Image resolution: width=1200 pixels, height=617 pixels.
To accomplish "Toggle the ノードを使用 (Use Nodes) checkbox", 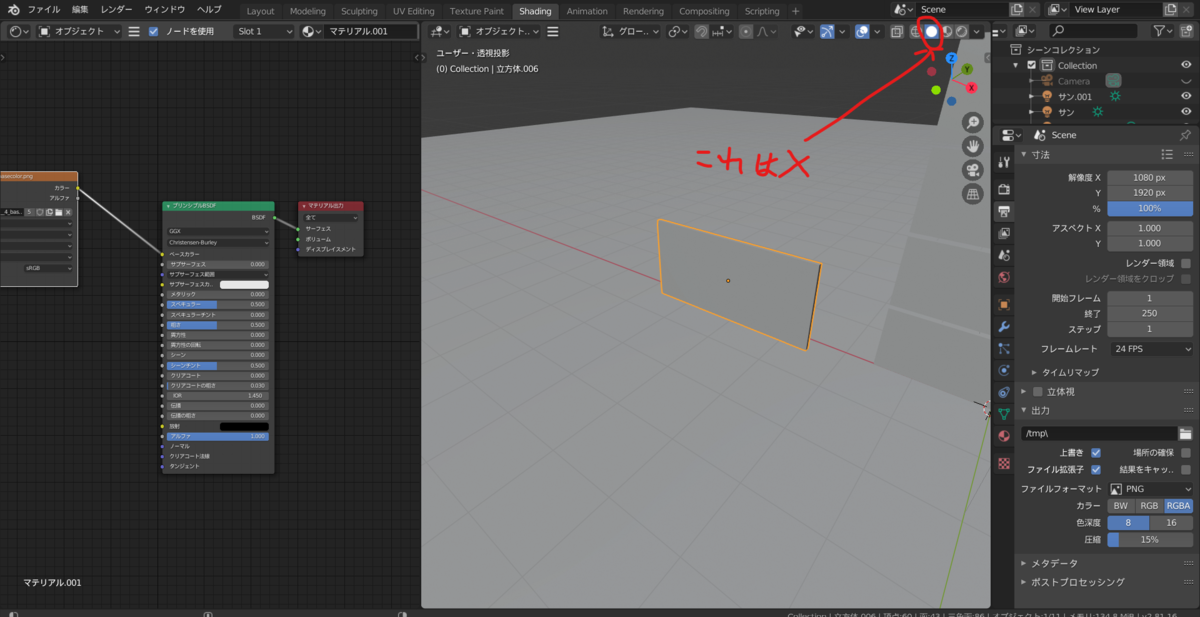I will (153, 31).
